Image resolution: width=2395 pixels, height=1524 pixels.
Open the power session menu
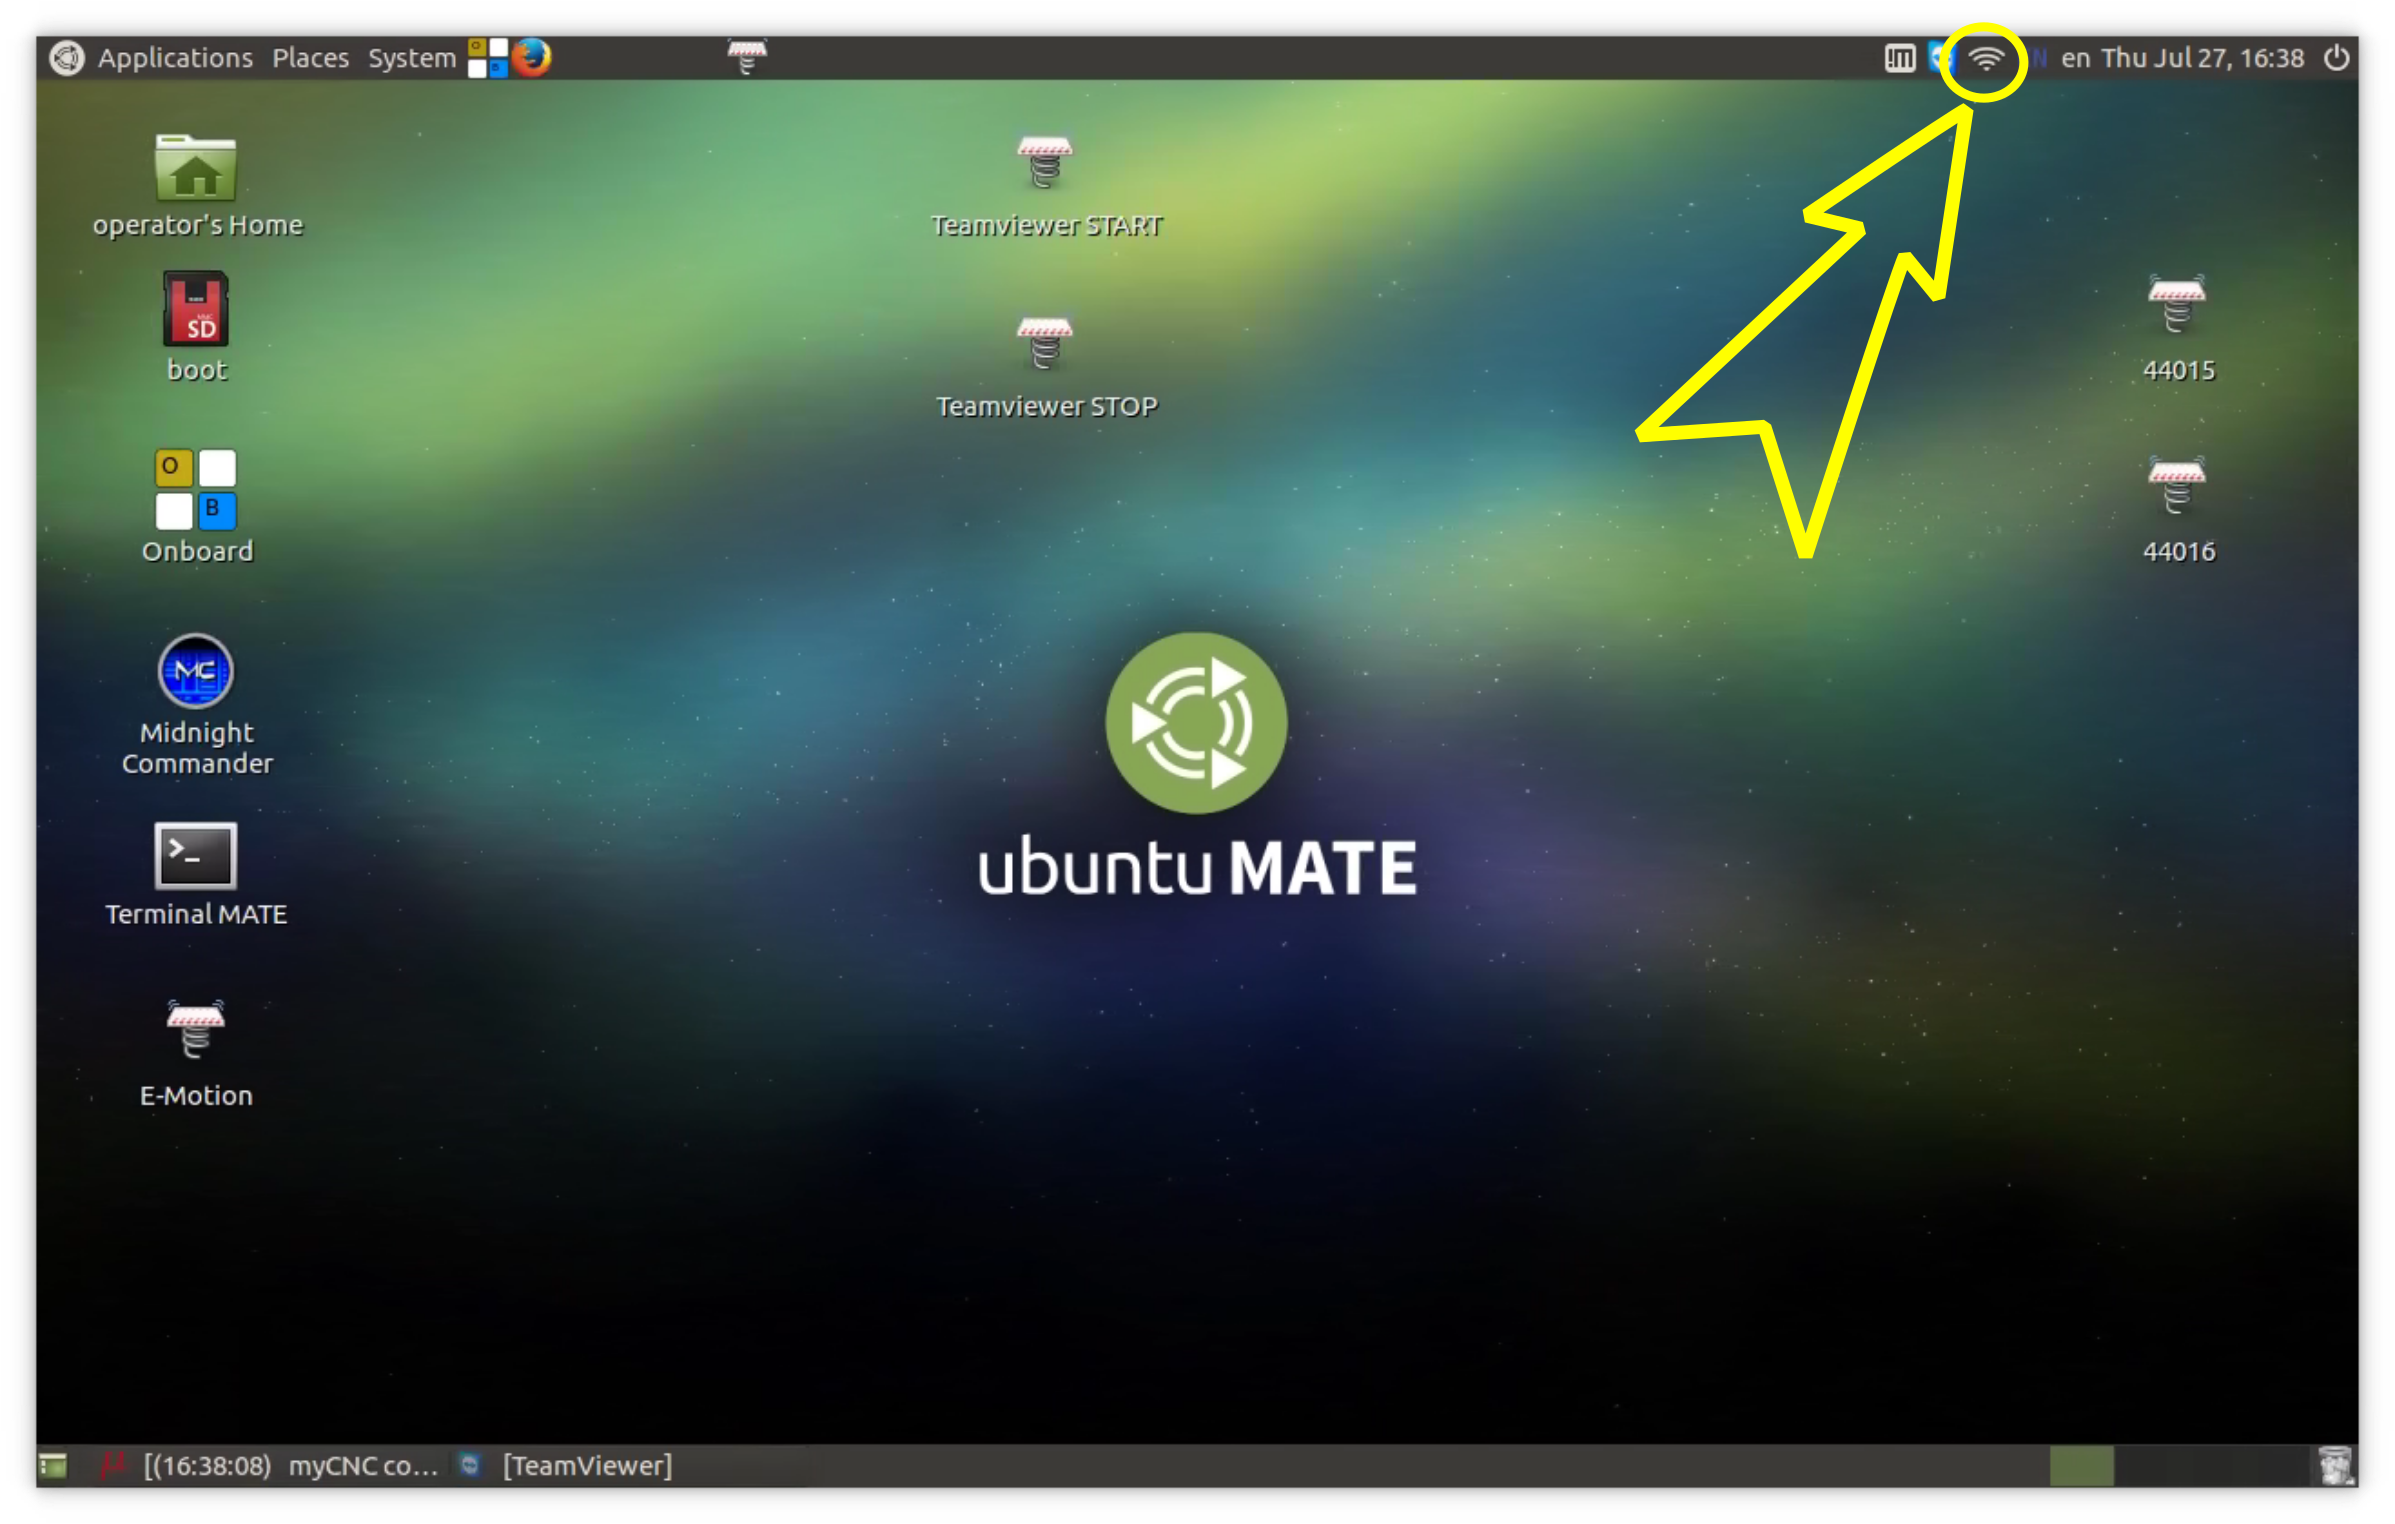tap(2336, 58)
